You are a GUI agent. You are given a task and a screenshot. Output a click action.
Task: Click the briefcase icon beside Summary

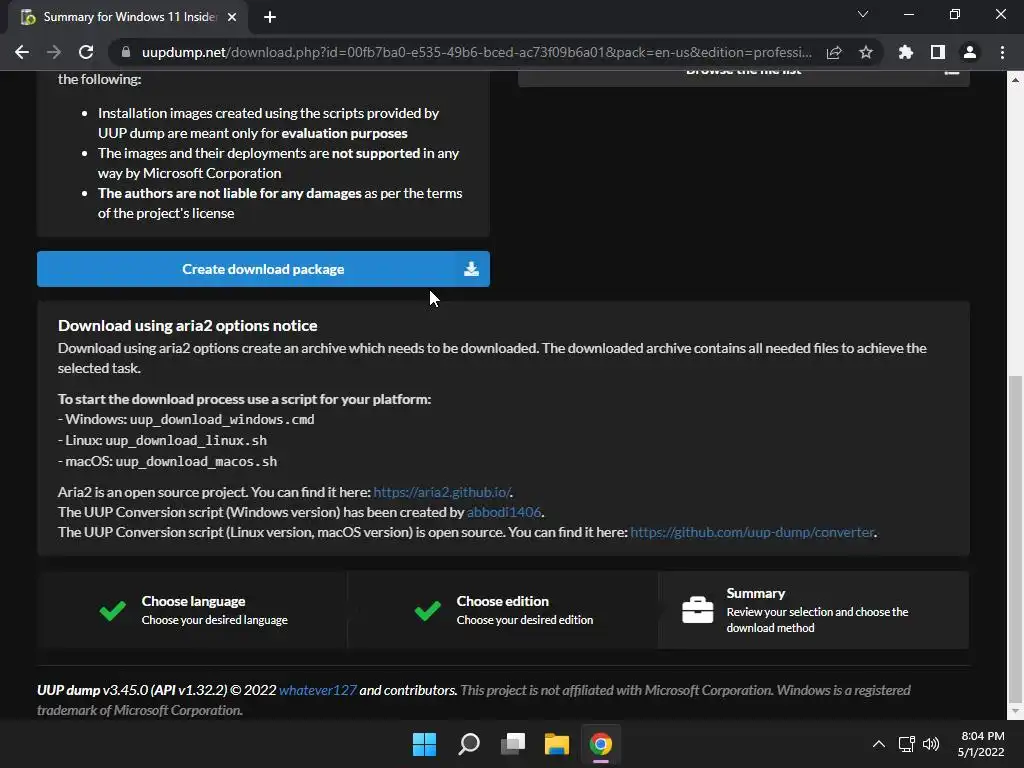tap(697, 610)
